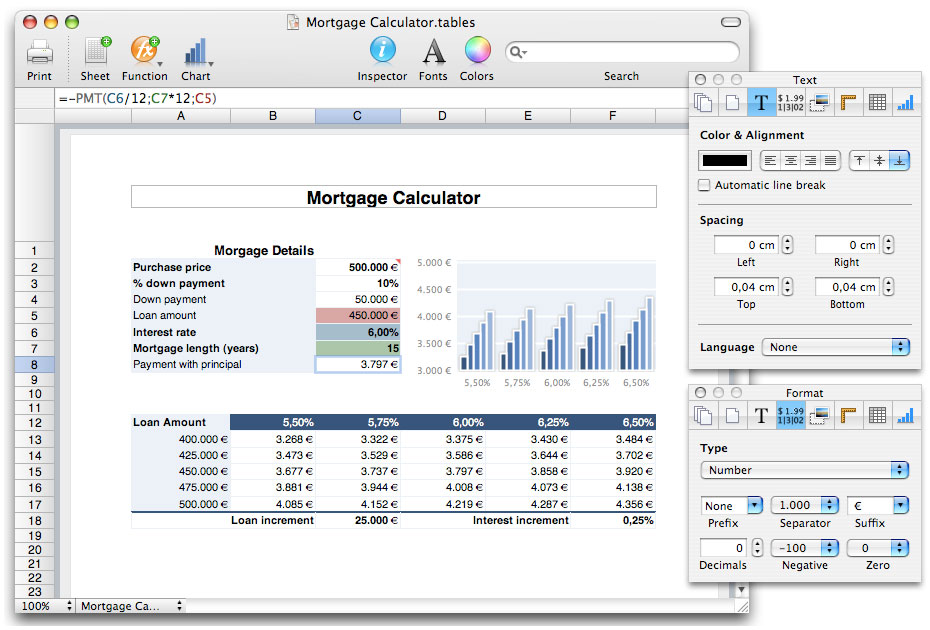Select the document sheets tab in Text window

[703, 103]
